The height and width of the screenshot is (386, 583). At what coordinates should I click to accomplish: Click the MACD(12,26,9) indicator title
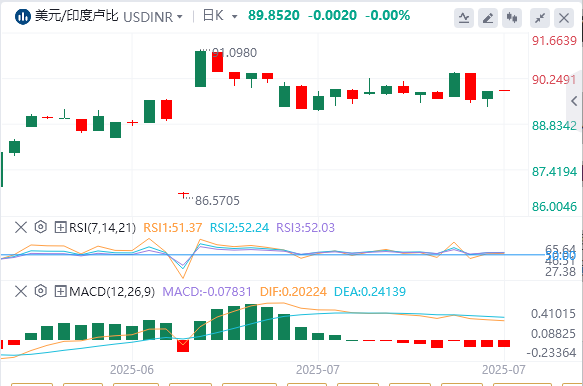click(x=112, y=291)
